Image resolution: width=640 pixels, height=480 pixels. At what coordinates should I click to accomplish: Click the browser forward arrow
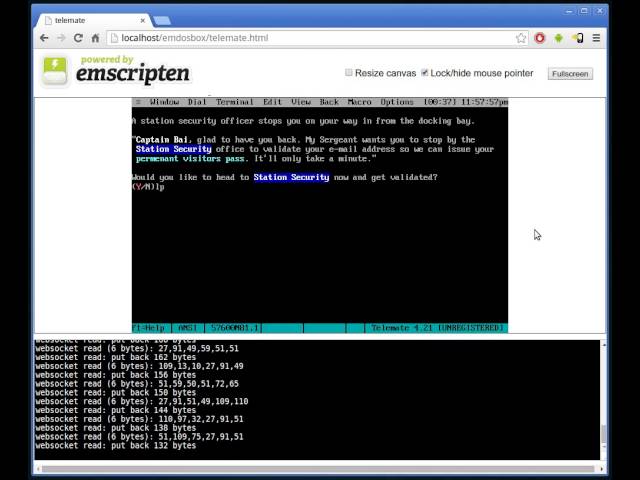coord(61,38)
